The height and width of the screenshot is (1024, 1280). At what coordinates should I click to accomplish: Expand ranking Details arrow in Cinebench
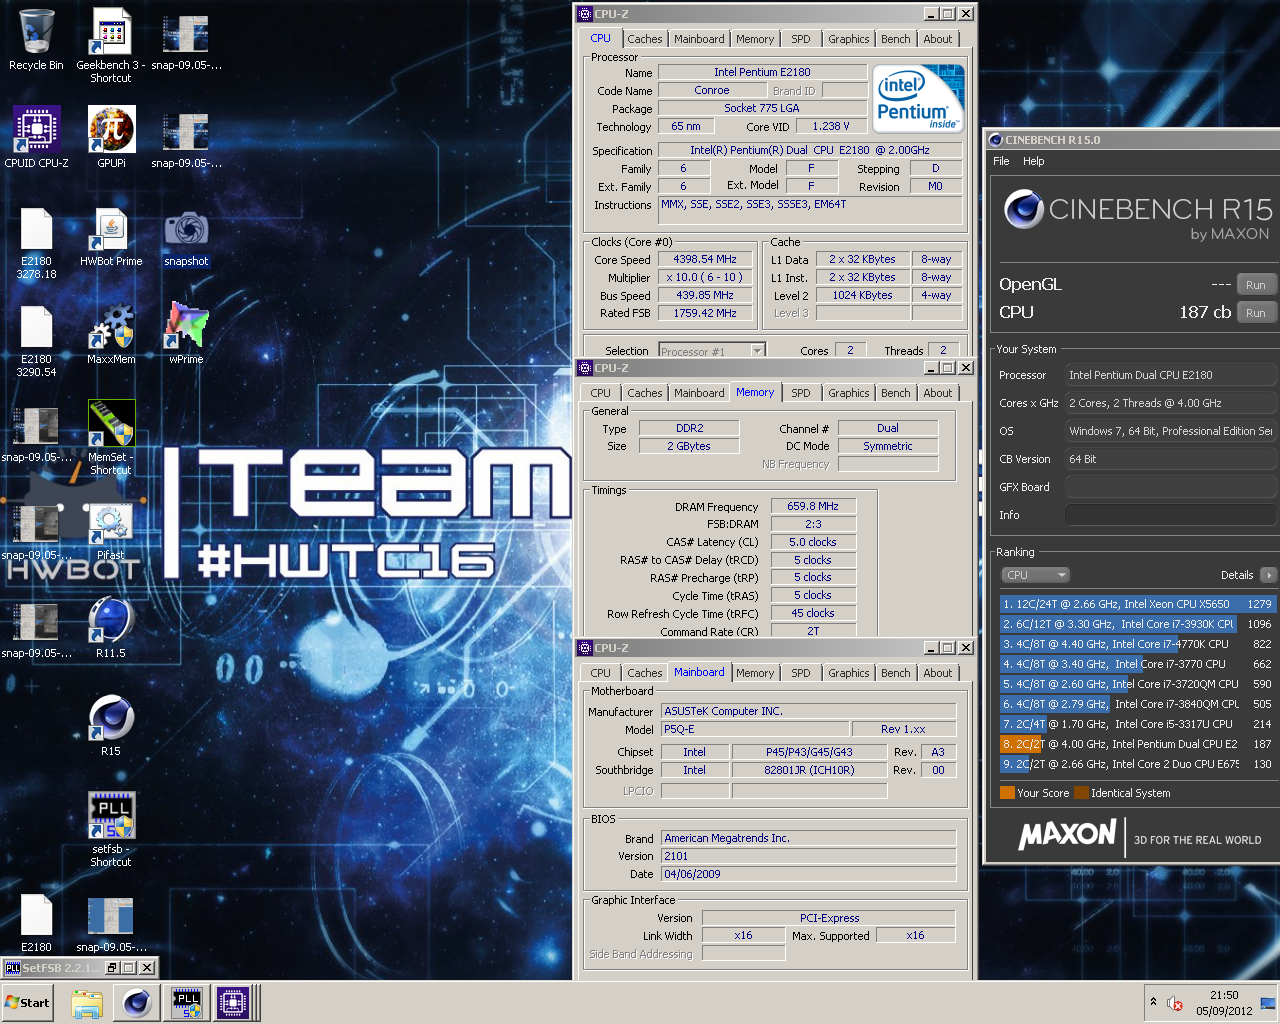(x=1268, y=575)
